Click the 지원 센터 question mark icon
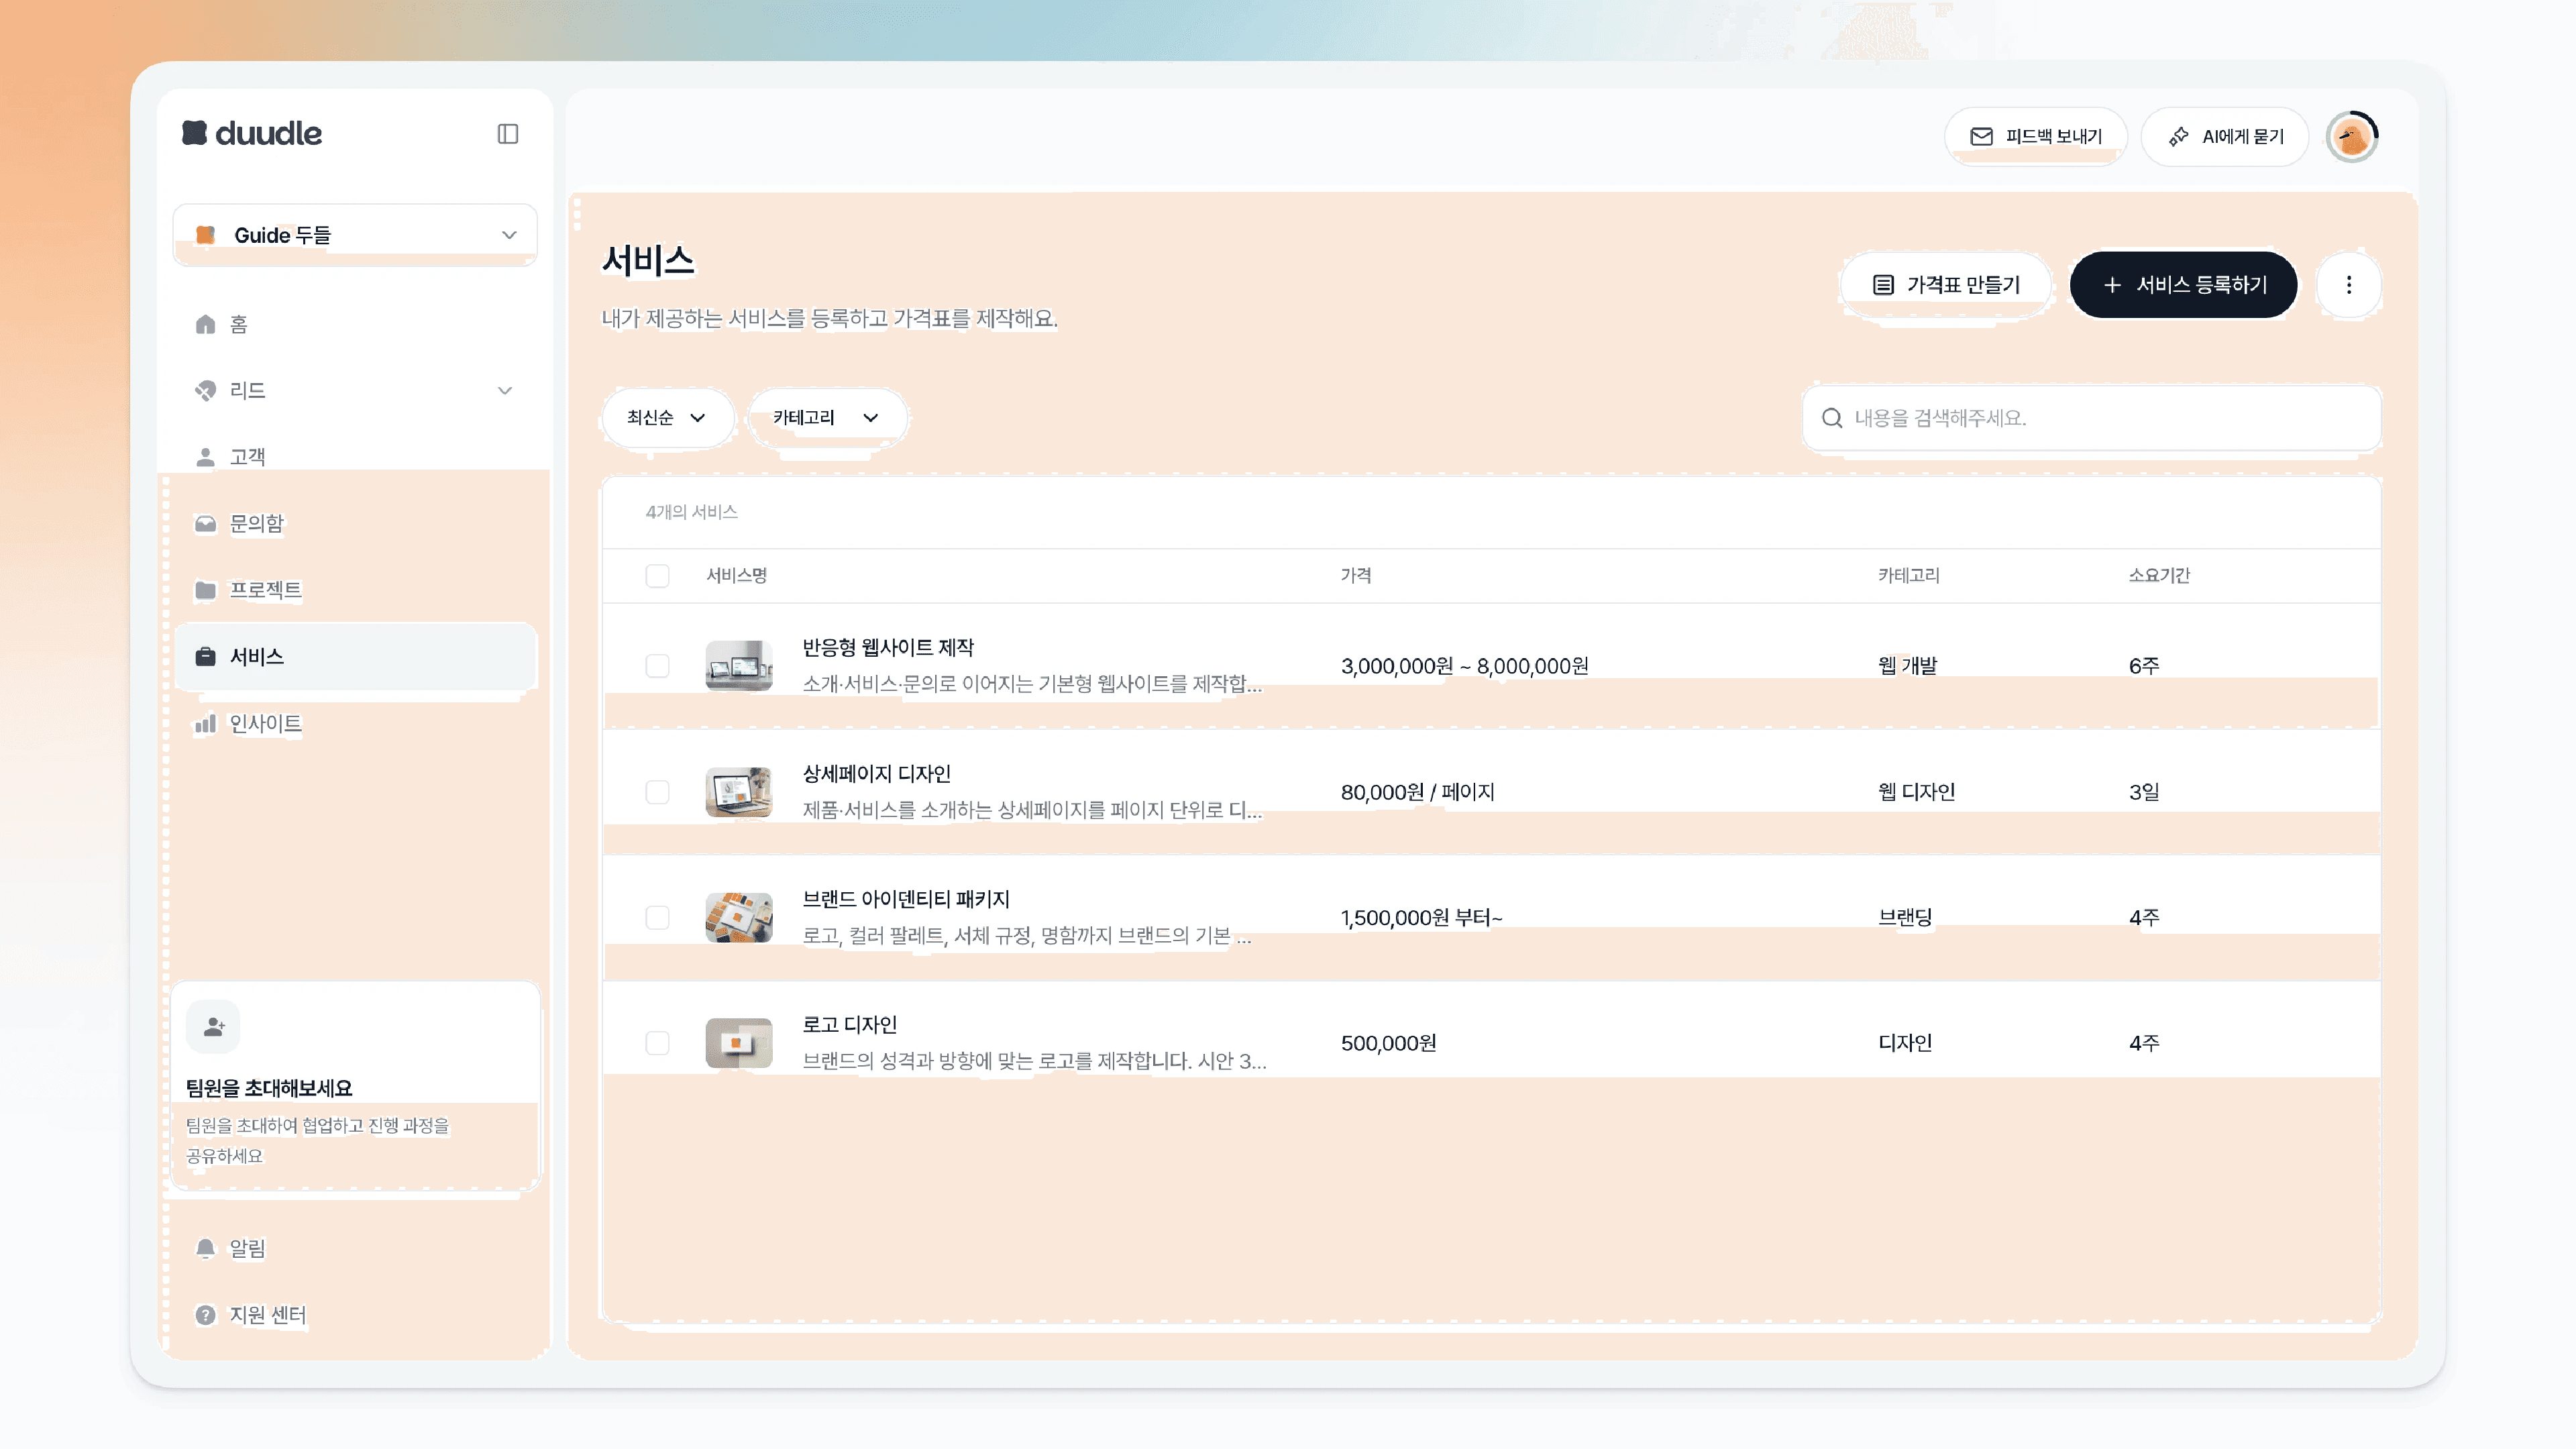Viewport: 2576px width, 1449px height. [205, 1315]
